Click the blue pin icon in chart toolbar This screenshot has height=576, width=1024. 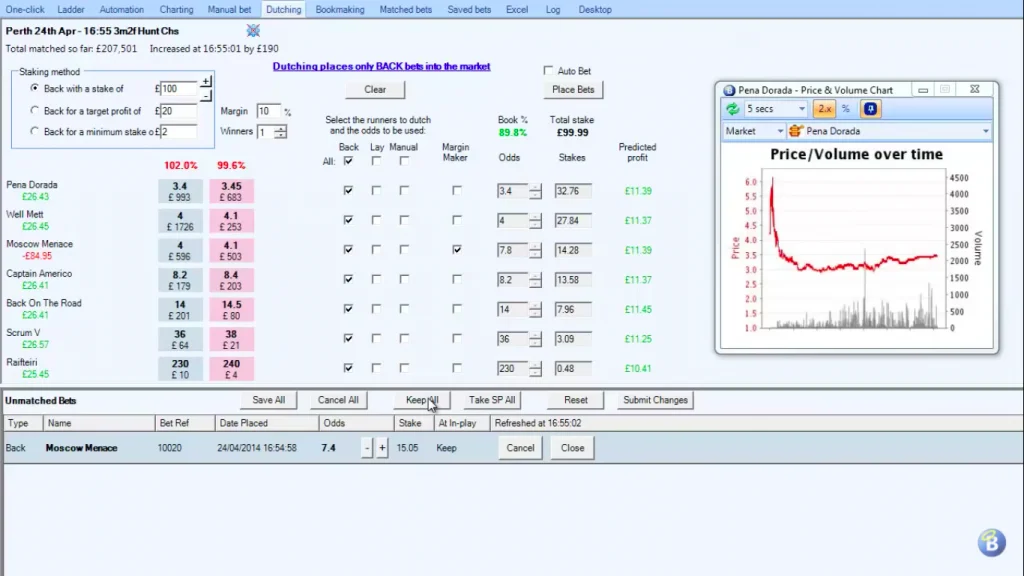871,109
